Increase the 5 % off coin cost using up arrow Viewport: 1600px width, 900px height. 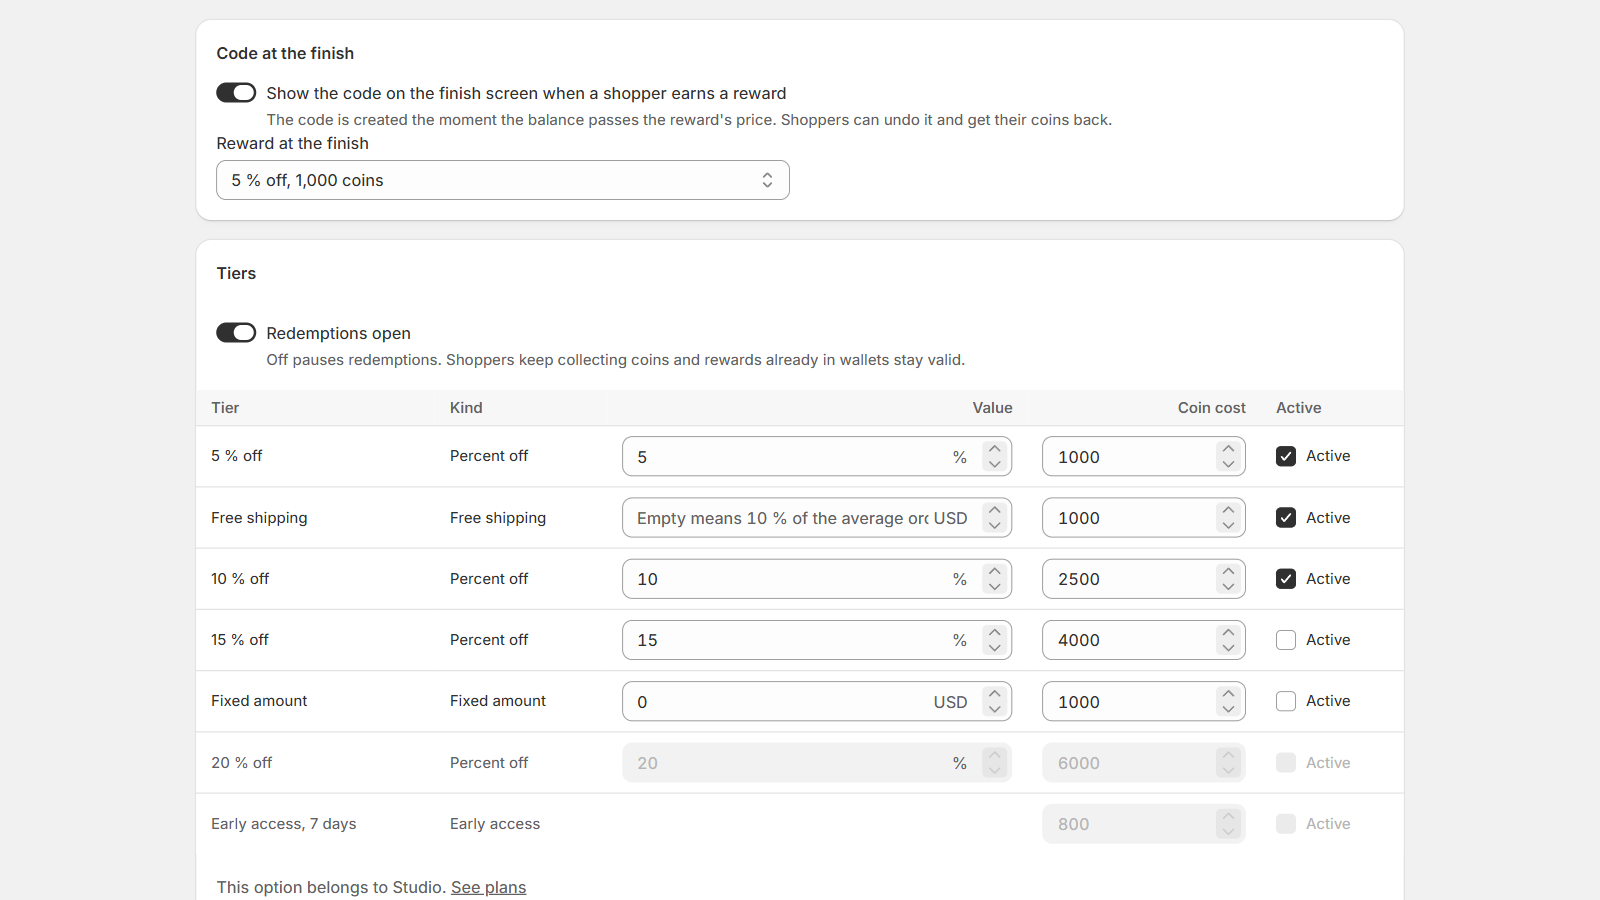point(1228,449)
